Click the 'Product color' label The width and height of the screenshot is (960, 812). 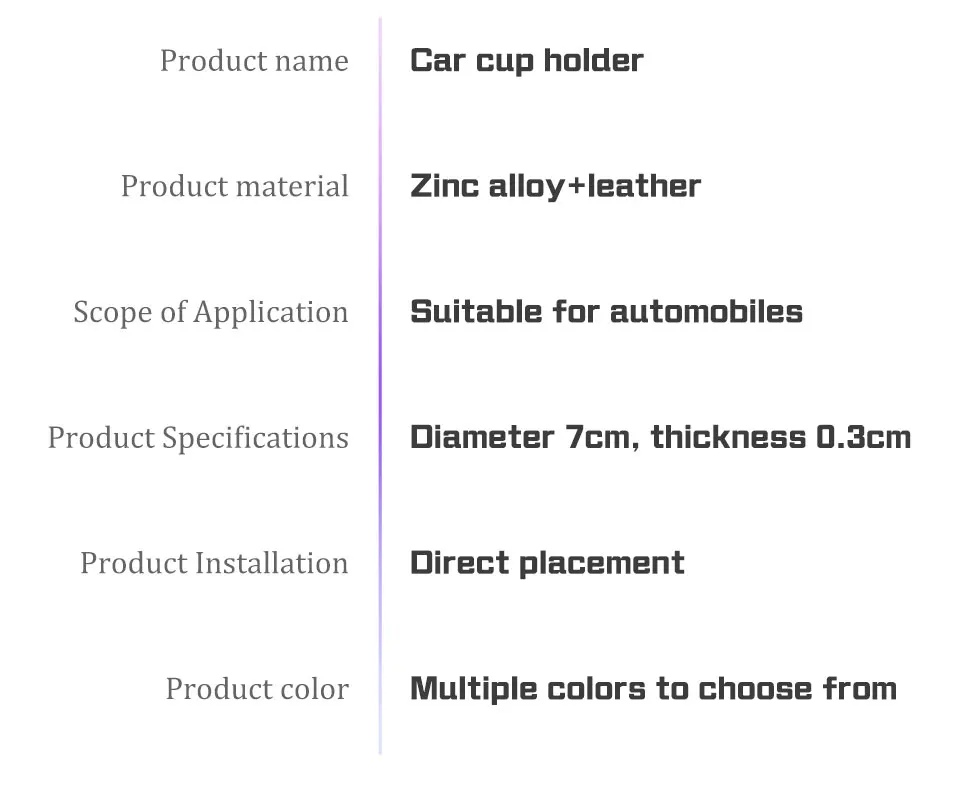click(x=257, y=689)
